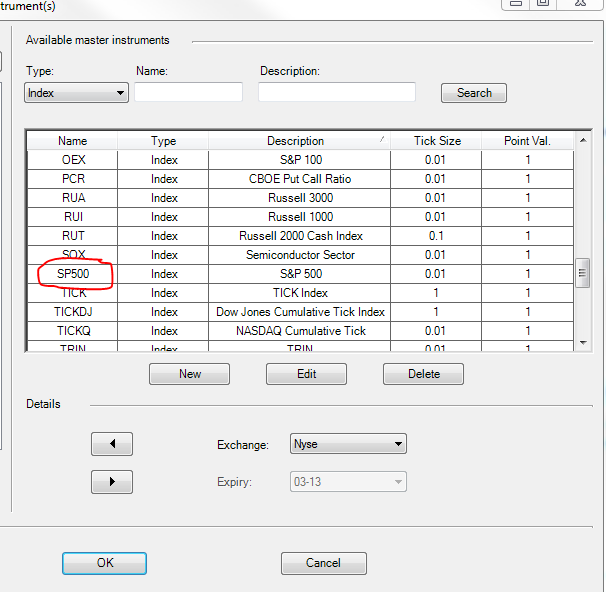
Task: Select the TICKDJ instrument name
Action: click(73, 312)
